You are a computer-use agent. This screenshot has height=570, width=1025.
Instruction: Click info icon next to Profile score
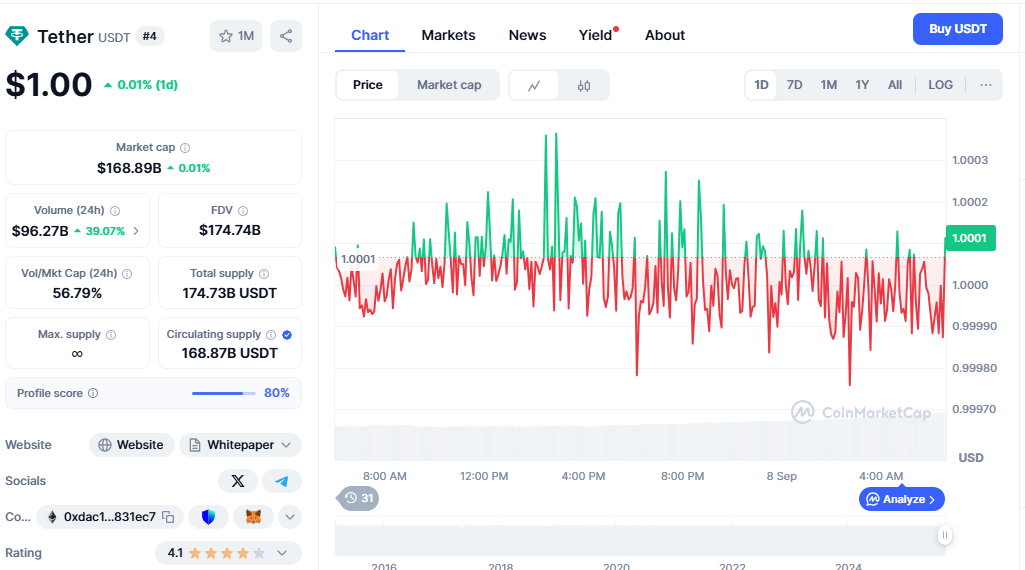click(x=93, y=393)
